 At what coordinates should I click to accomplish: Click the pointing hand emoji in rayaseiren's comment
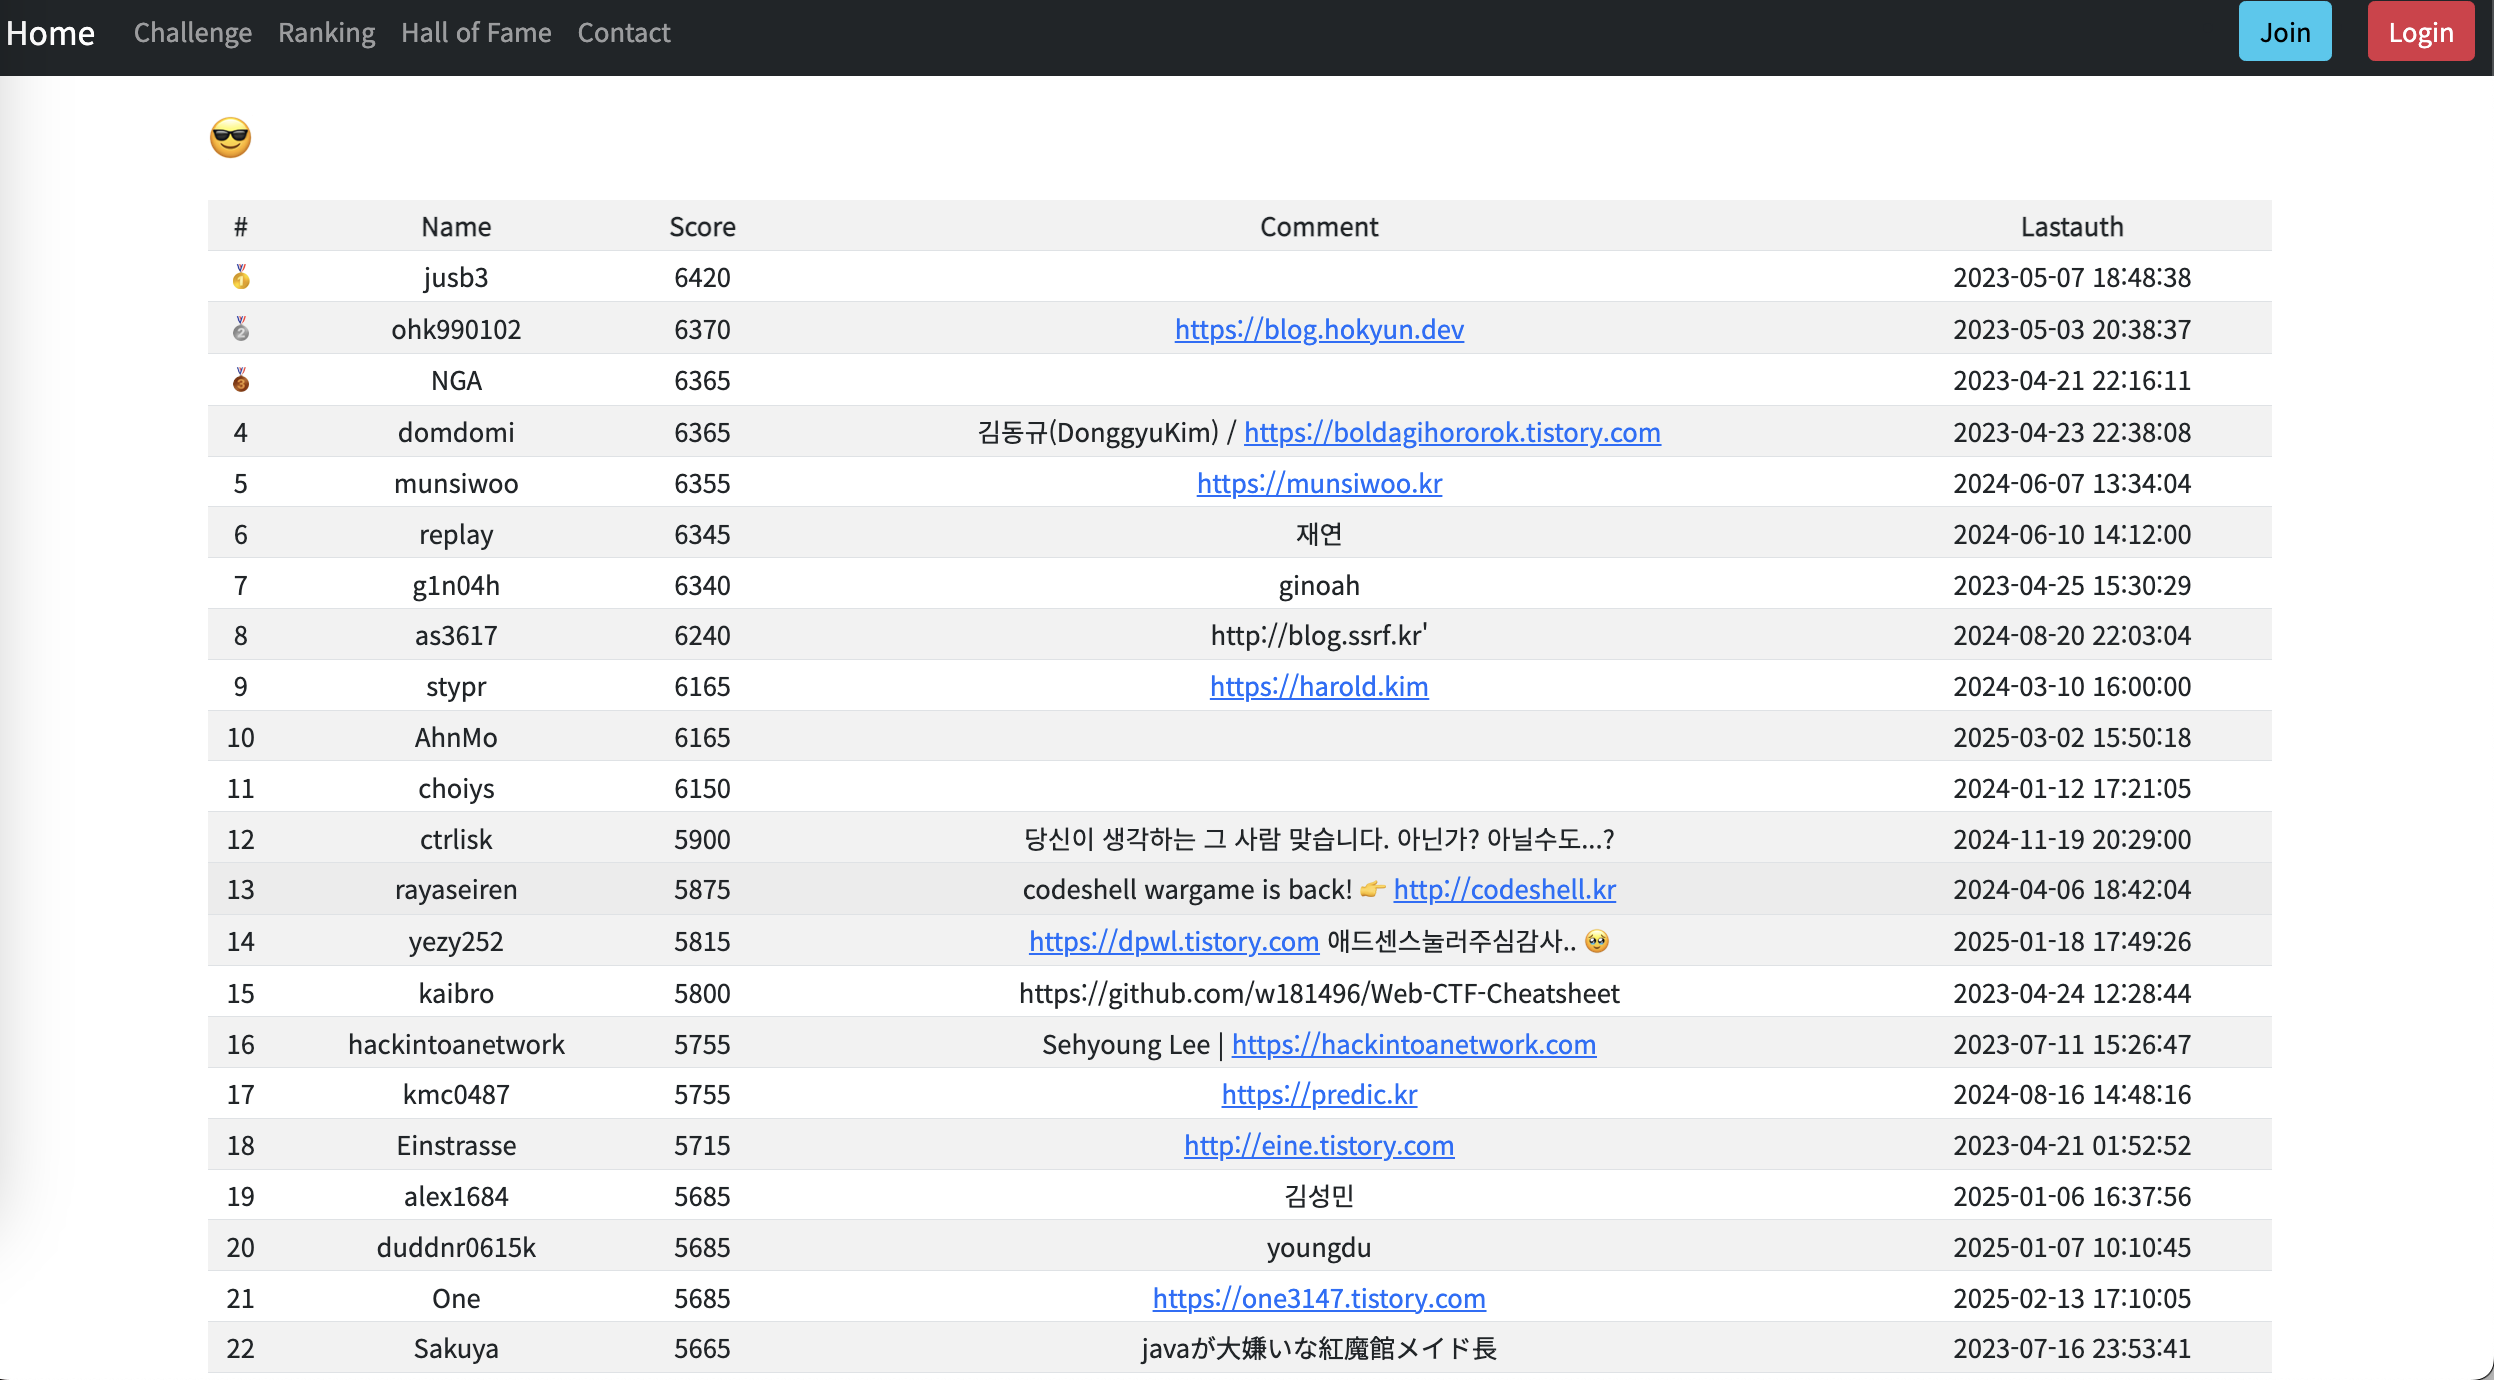(1373, 889)
